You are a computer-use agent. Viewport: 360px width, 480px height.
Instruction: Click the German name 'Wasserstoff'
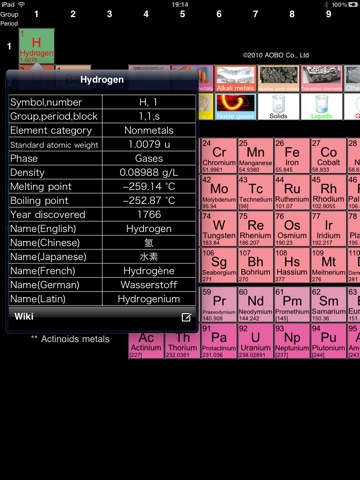point(149,285)
